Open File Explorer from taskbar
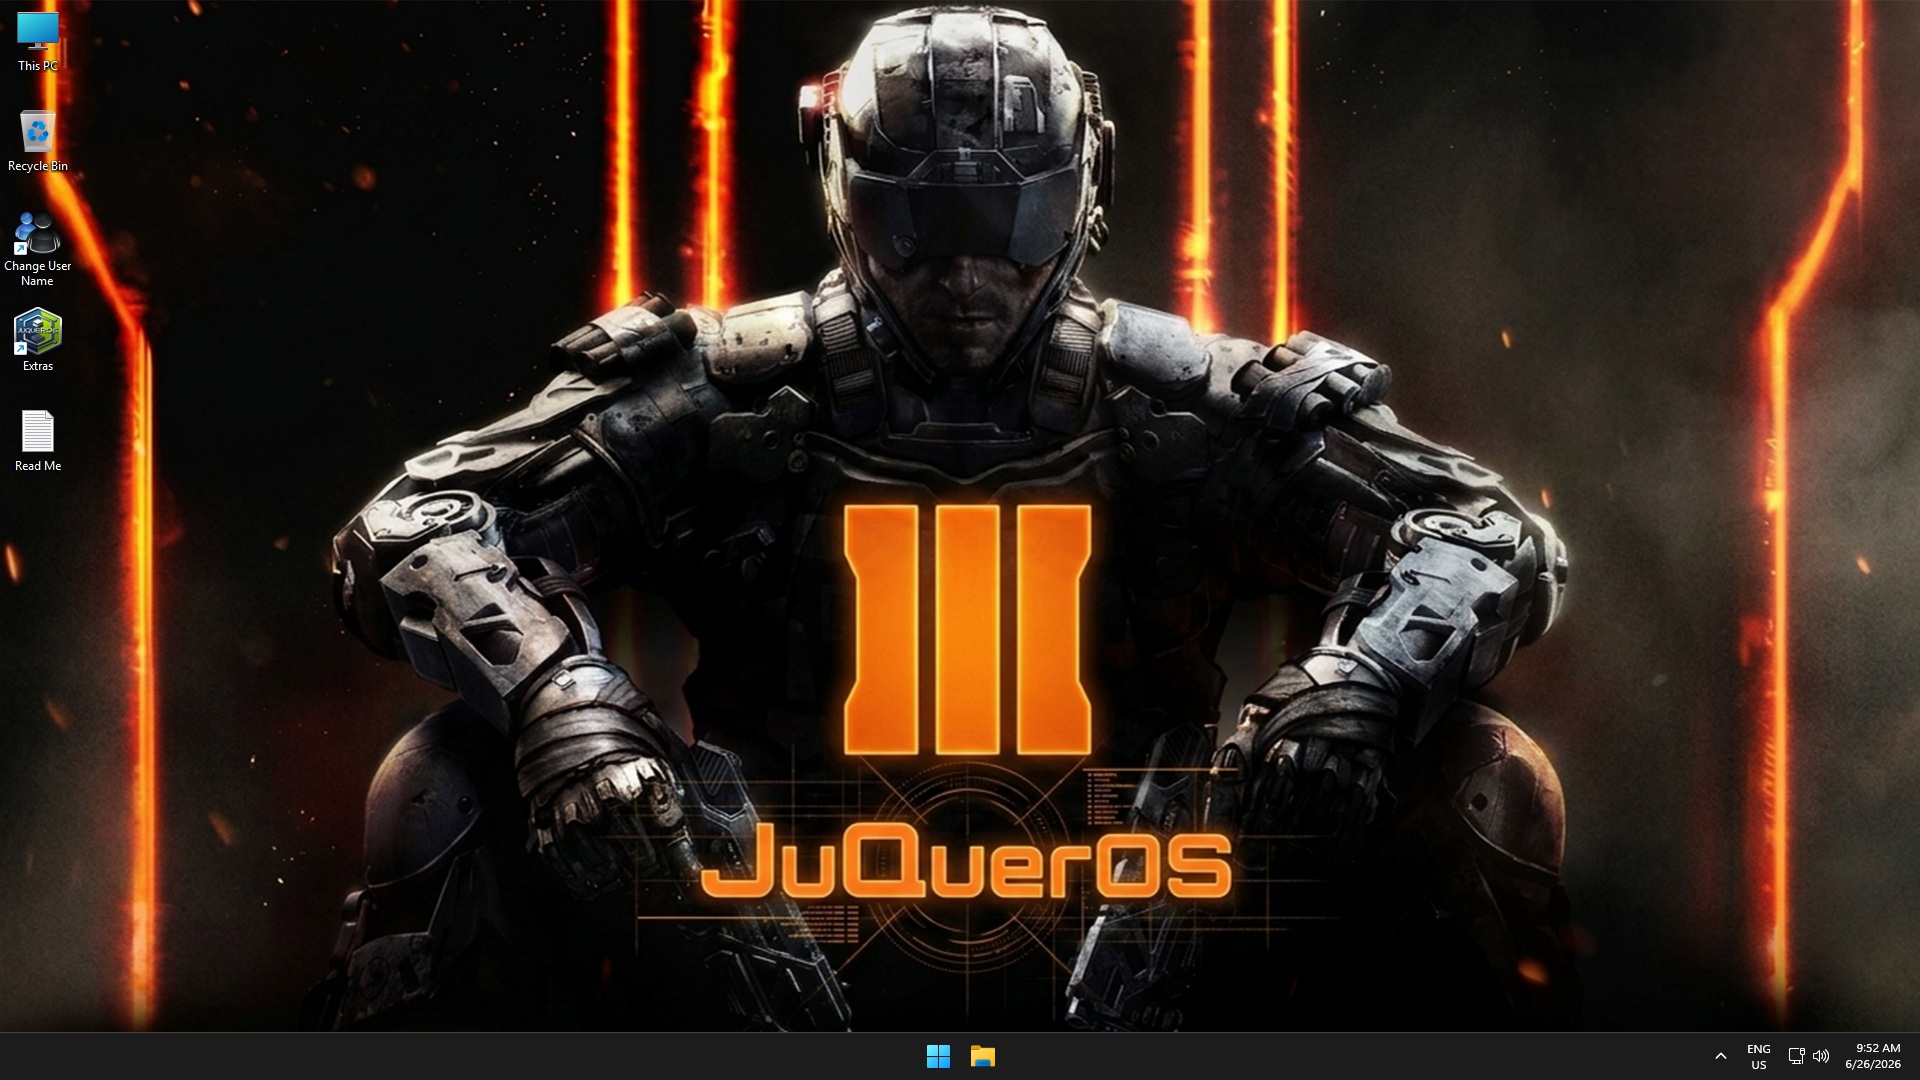Image resolution: width=1920 pixels, height=1080 pixels. [983, 1056]
